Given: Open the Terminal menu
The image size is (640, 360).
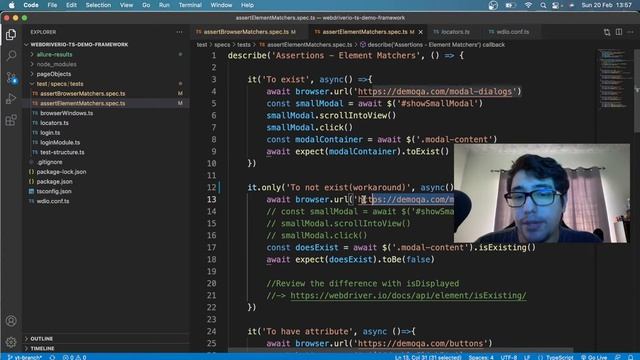Looking at the screenshot, I should (190, 5).
